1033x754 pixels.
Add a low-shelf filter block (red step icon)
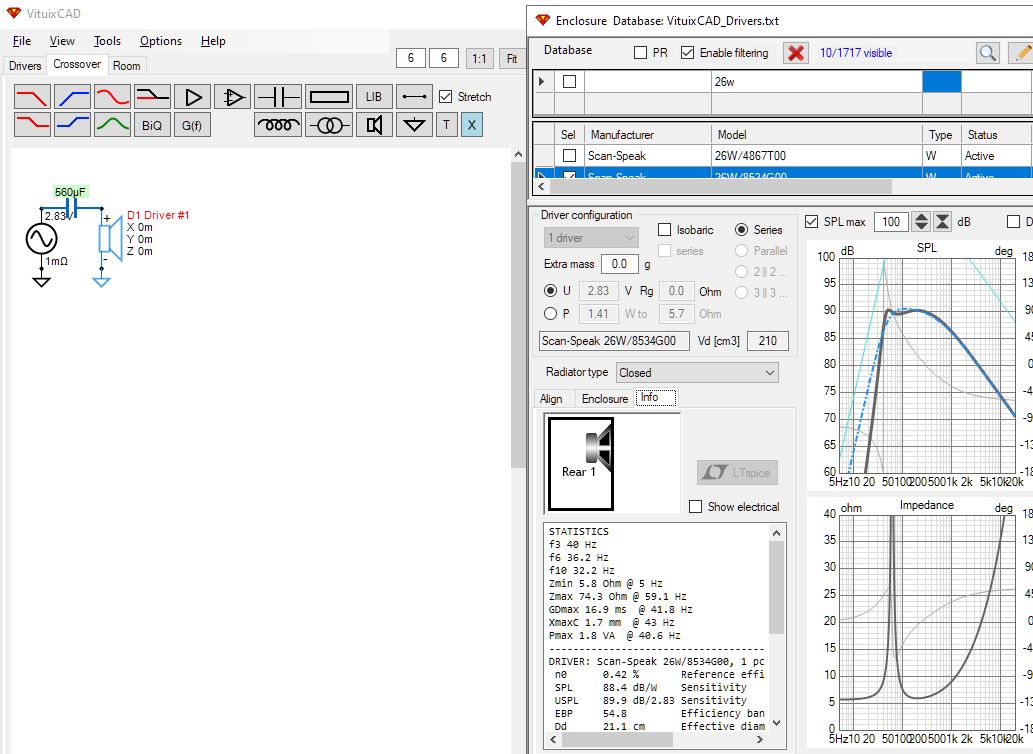(32, 124)
